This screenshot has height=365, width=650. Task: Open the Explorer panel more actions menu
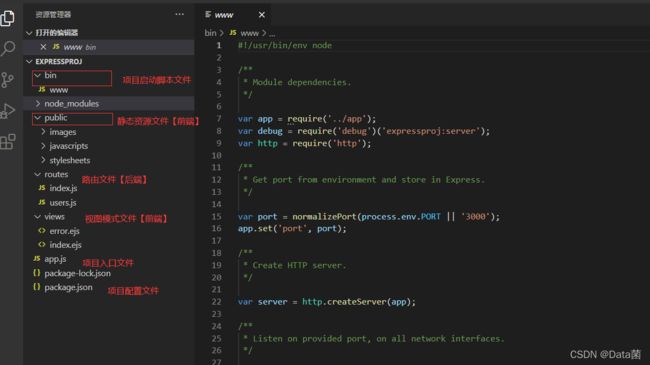click(x=179, y=15)
